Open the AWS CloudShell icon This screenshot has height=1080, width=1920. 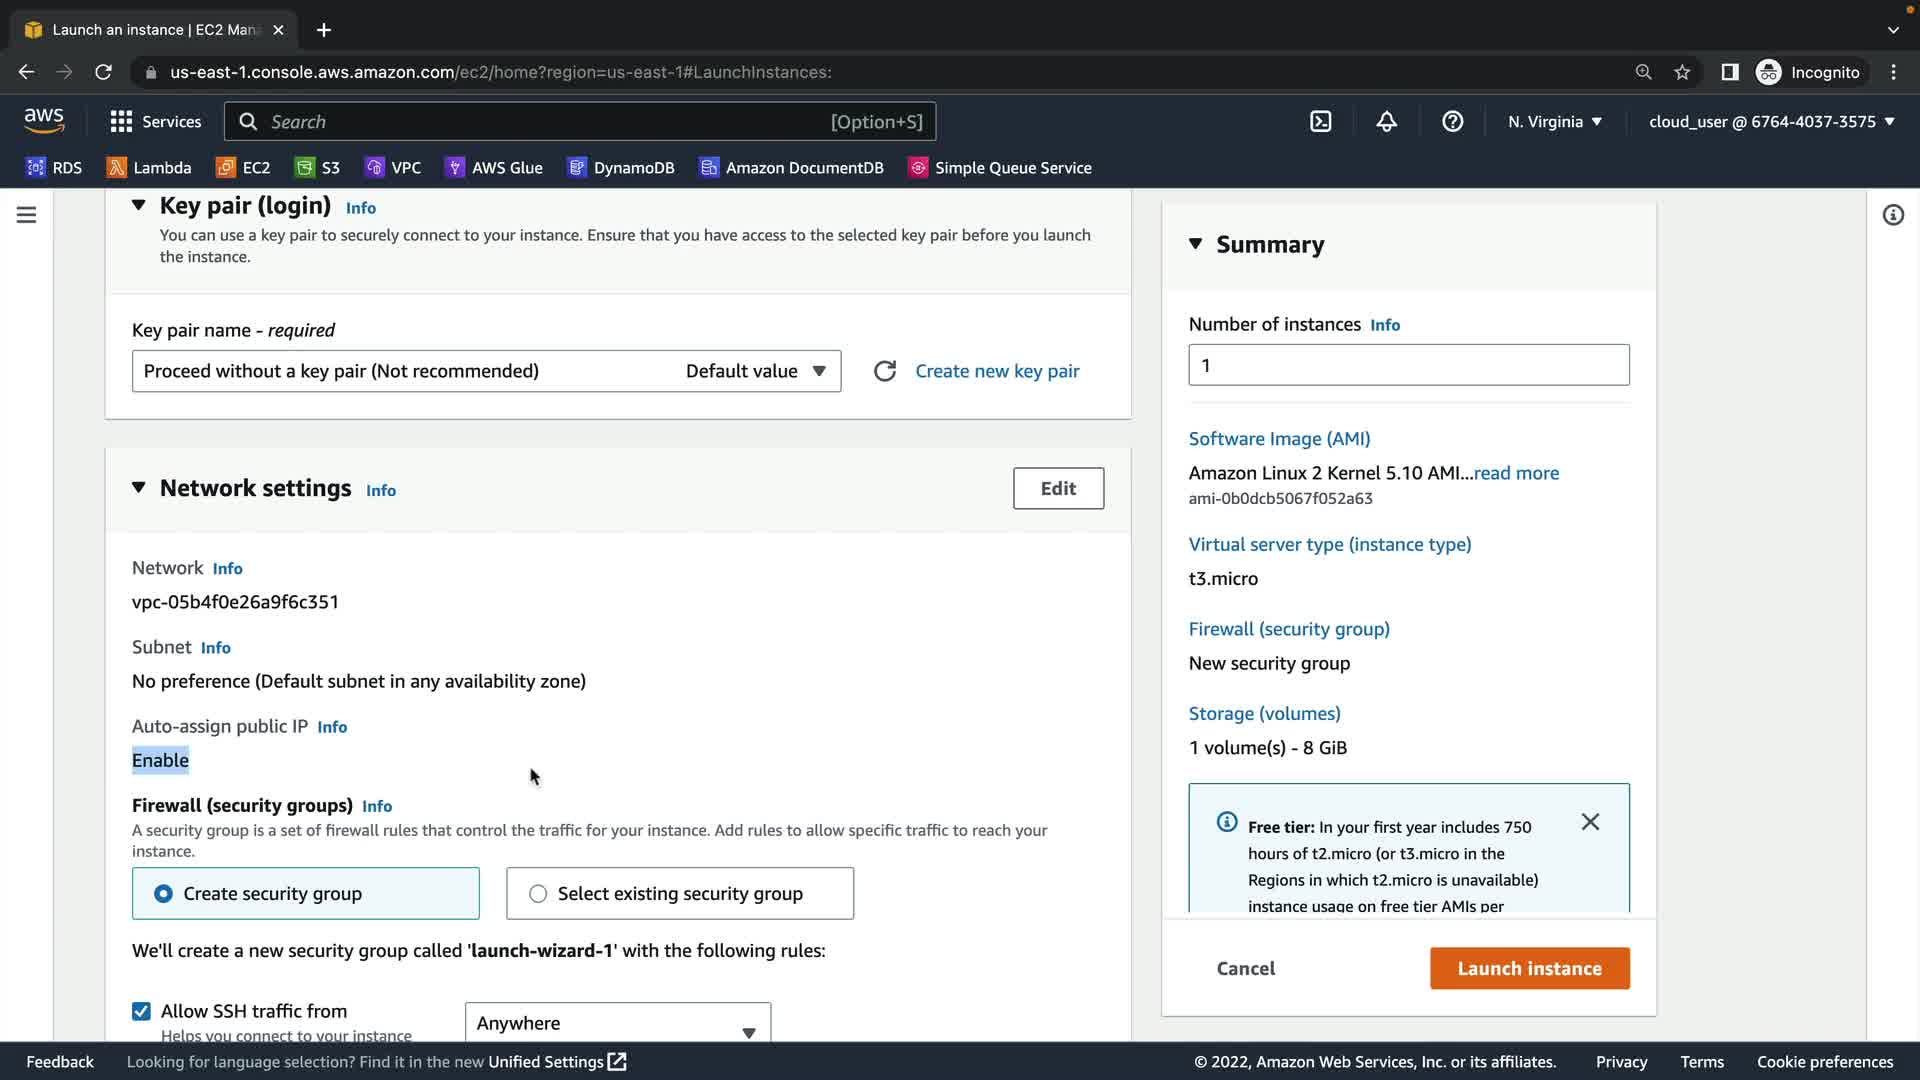[1320, 122]
